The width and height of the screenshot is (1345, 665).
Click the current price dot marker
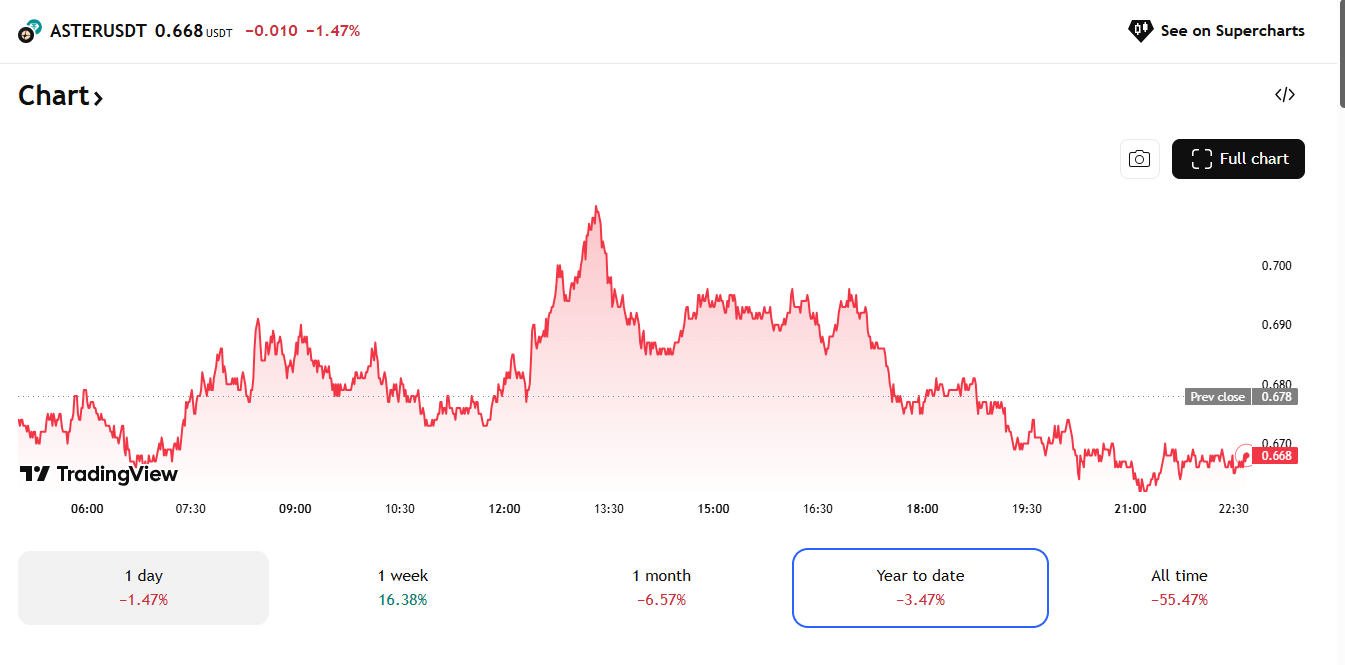coord(1246,456)
